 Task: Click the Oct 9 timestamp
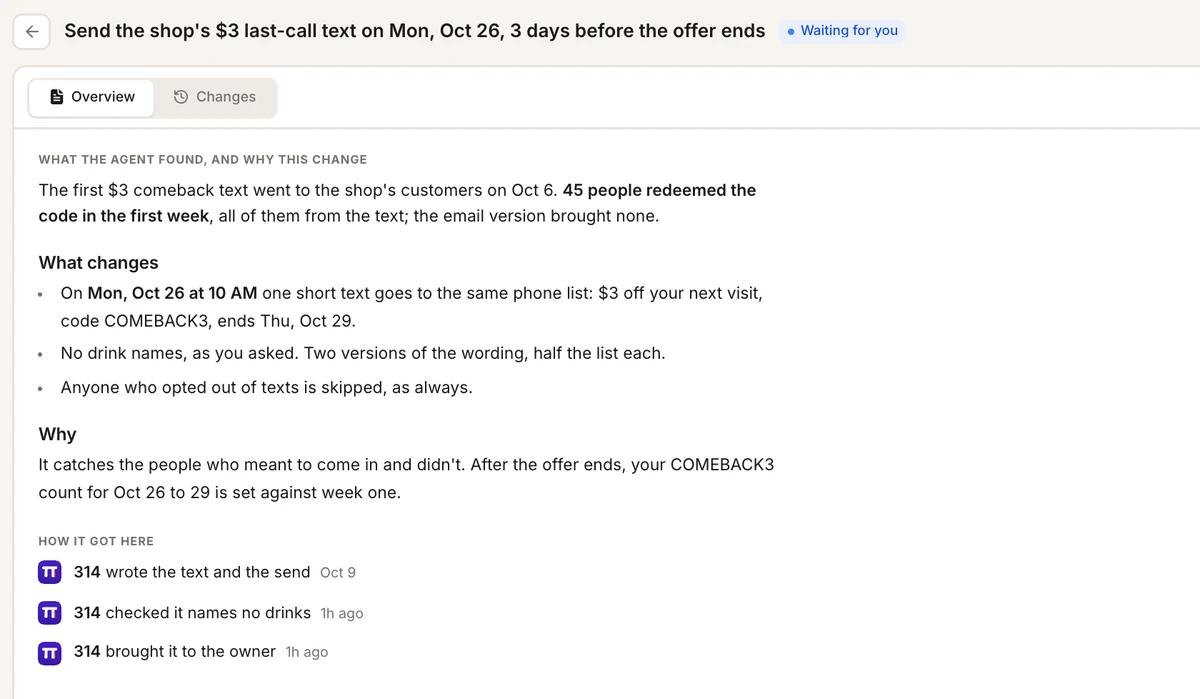[338, 573]
